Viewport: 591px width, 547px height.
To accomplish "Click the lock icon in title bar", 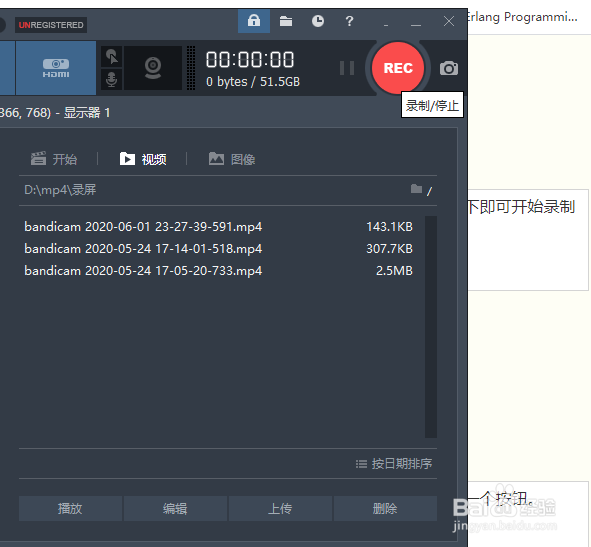I will click(x=254, y=21).
